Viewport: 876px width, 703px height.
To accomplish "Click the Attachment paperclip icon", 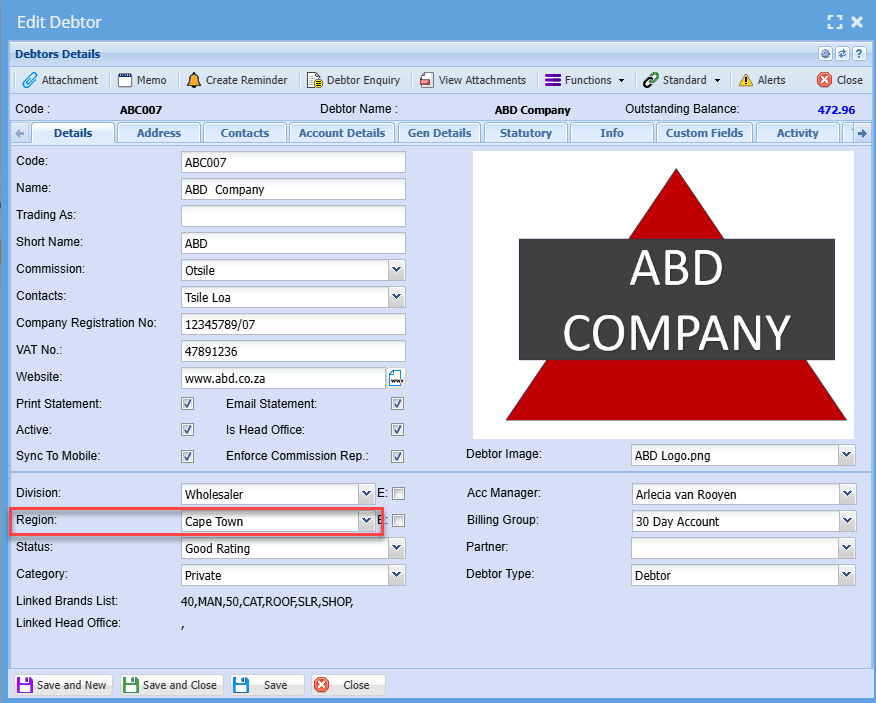I will coord(30,80).
